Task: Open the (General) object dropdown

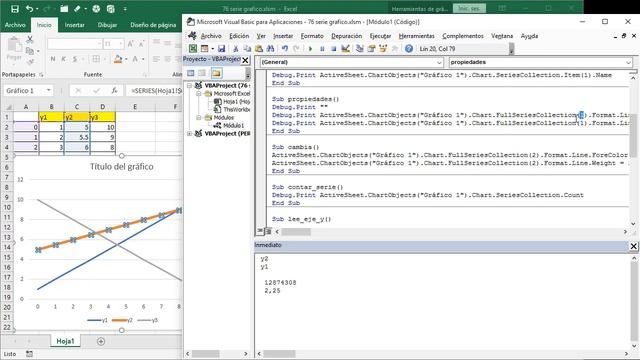Action: [439, 62]
